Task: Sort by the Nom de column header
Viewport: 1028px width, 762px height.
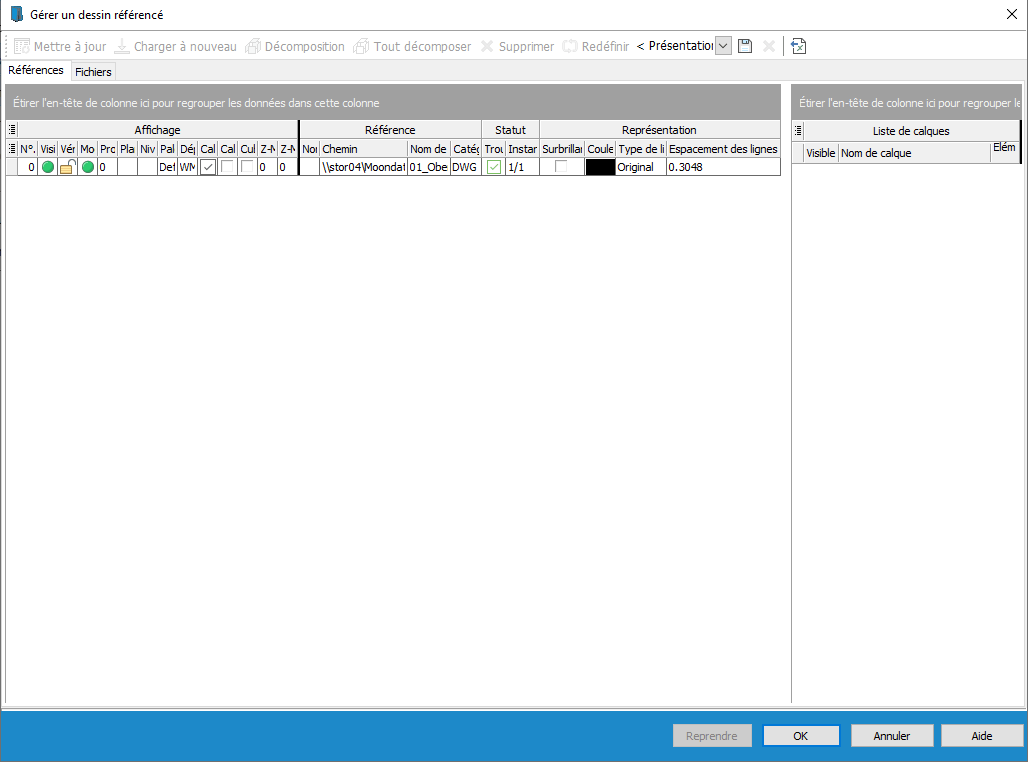Action: click(429, 149)
